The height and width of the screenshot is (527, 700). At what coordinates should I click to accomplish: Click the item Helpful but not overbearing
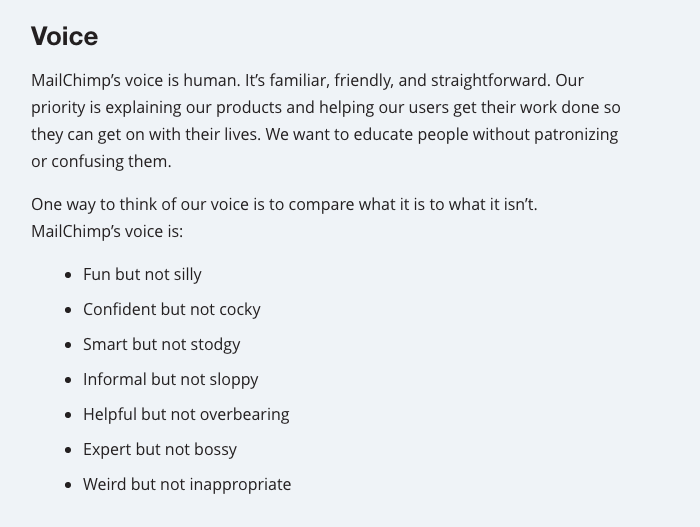(186, 414)
